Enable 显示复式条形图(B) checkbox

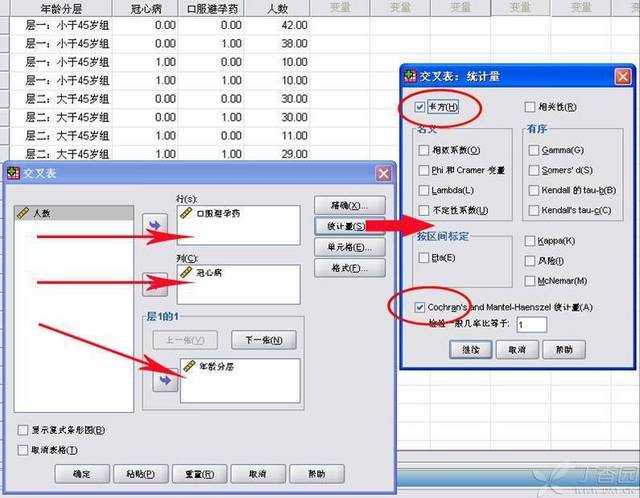tap(24, 430)
